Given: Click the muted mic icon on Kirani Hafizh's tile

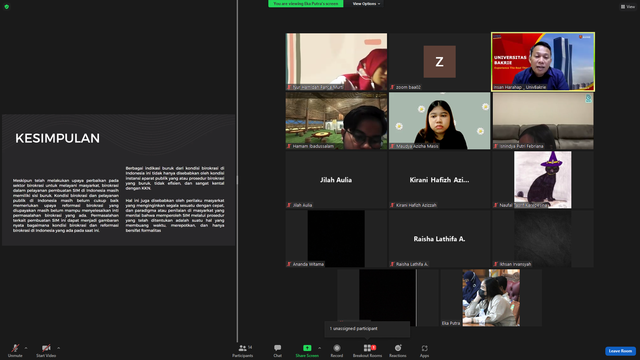Looking at the screenshot, I should [392, 205].
